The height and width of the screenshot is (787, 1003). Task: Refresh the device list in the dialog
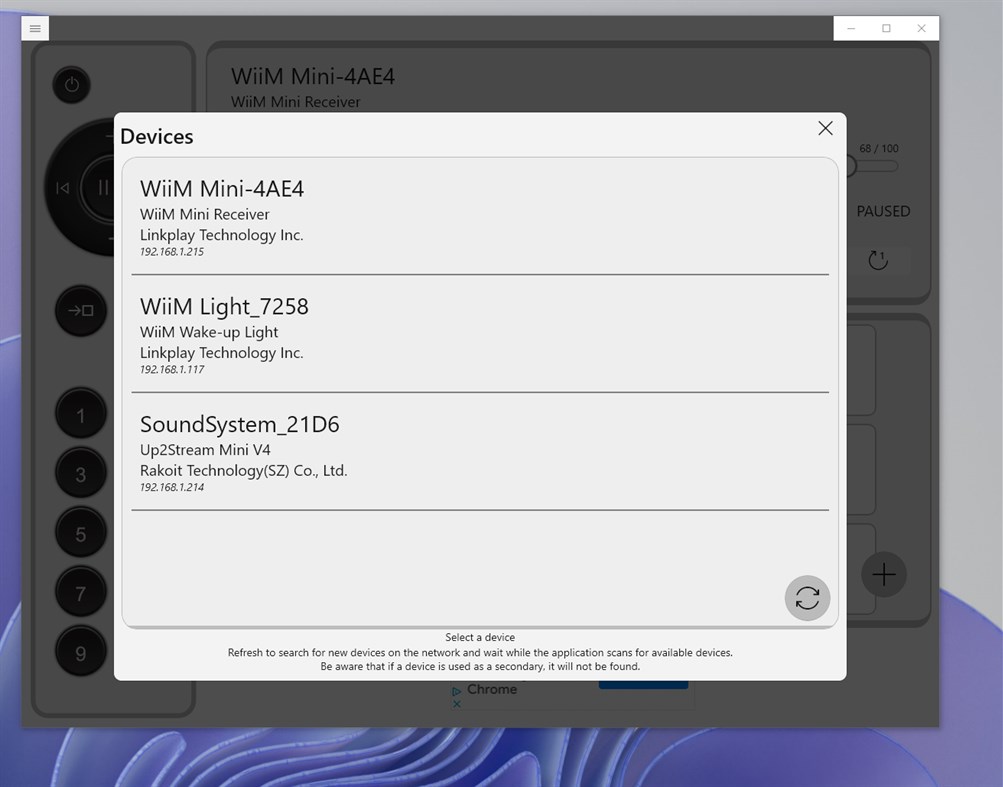pos(806,597)
